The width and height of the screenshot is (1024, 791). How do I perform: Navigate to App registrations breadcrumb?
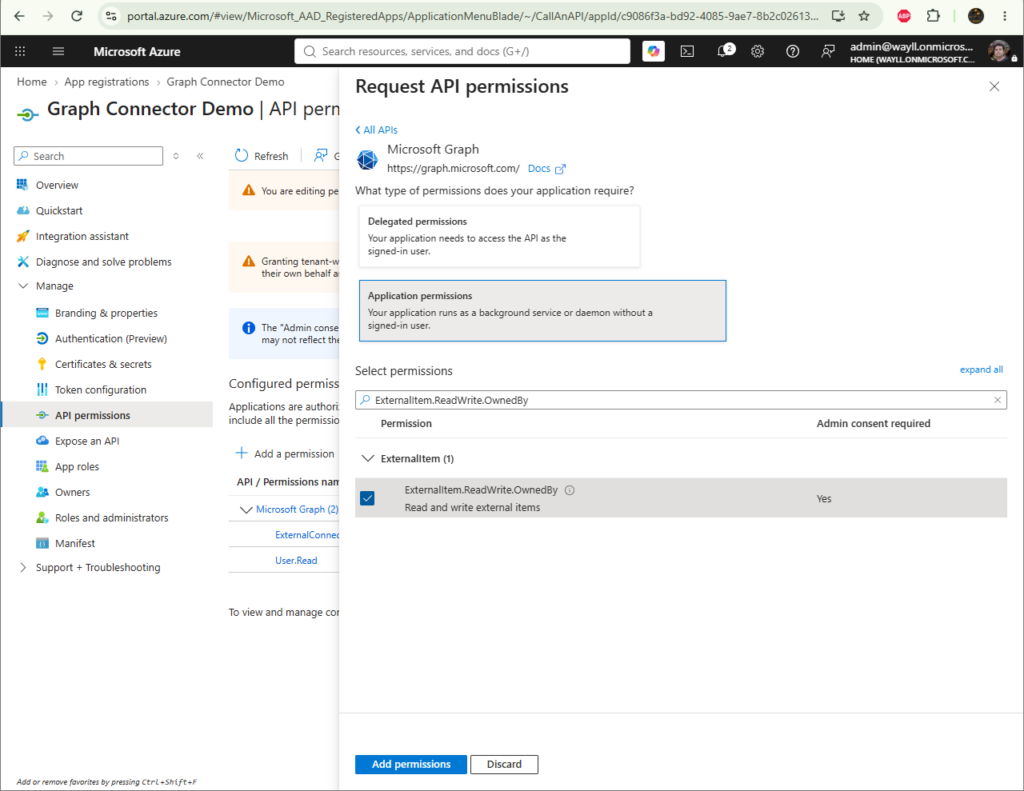[106, 82]
